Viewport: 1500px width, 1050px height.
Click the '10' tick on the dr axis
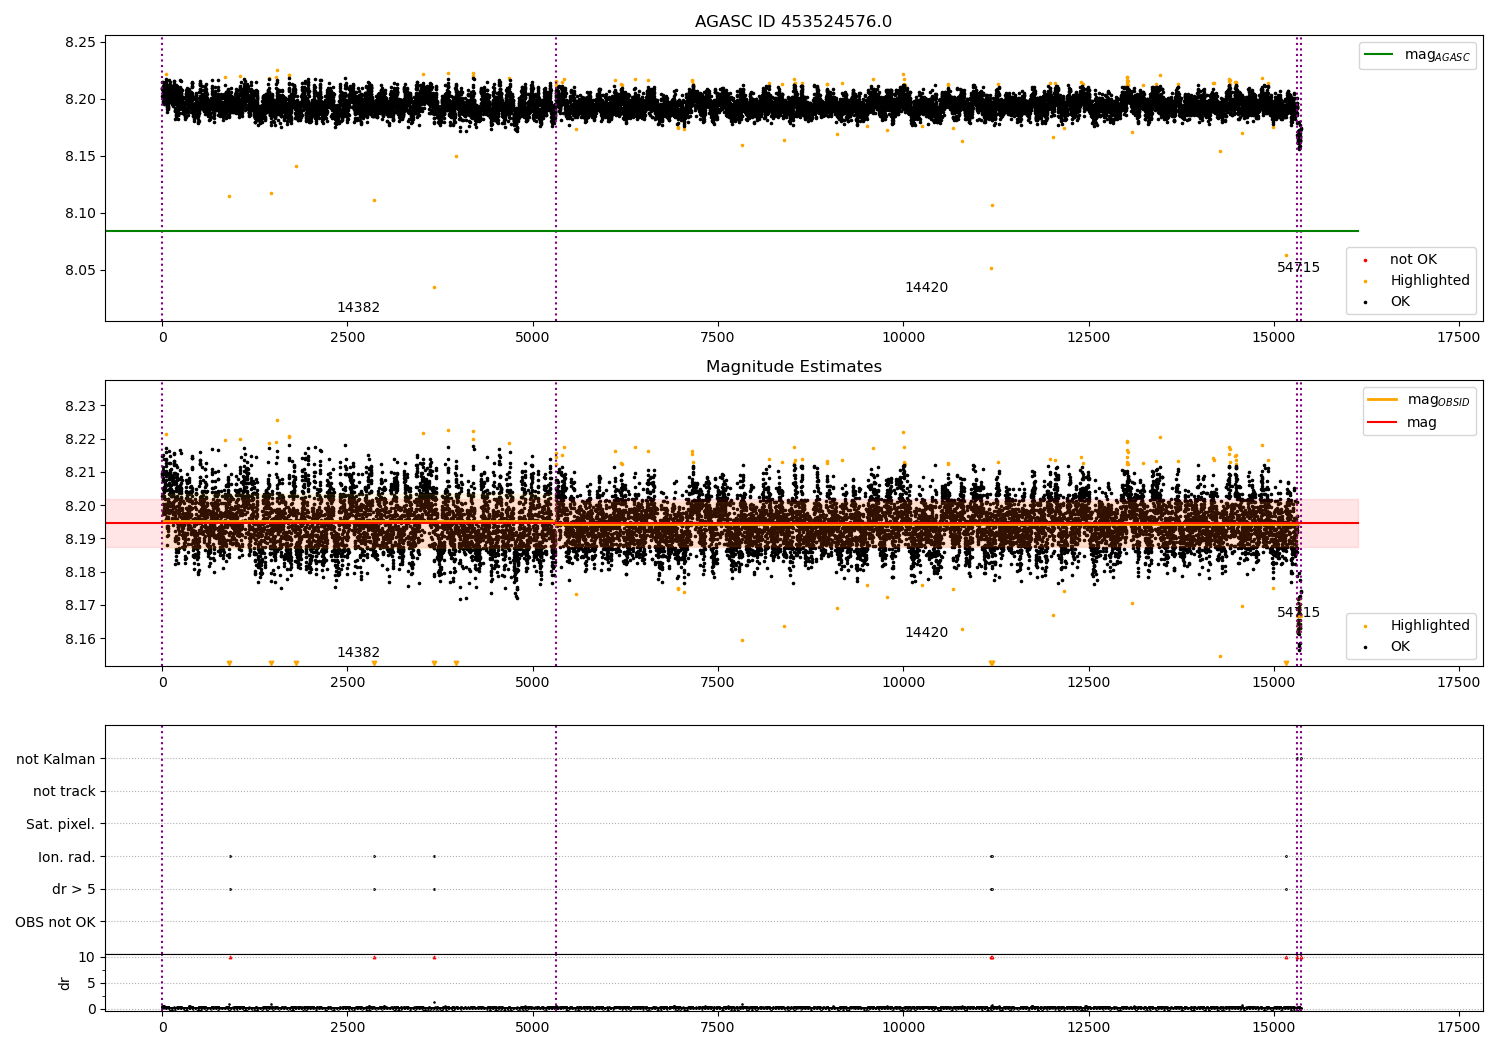(x=87, y=958)
